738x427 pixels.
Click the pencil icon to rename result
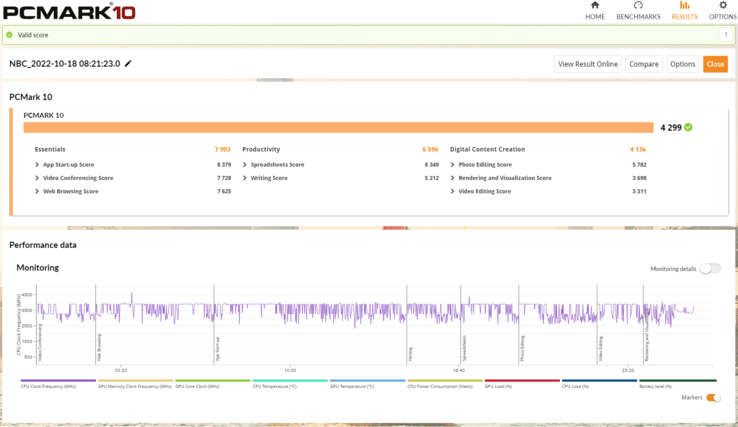[x=128, y=63]
